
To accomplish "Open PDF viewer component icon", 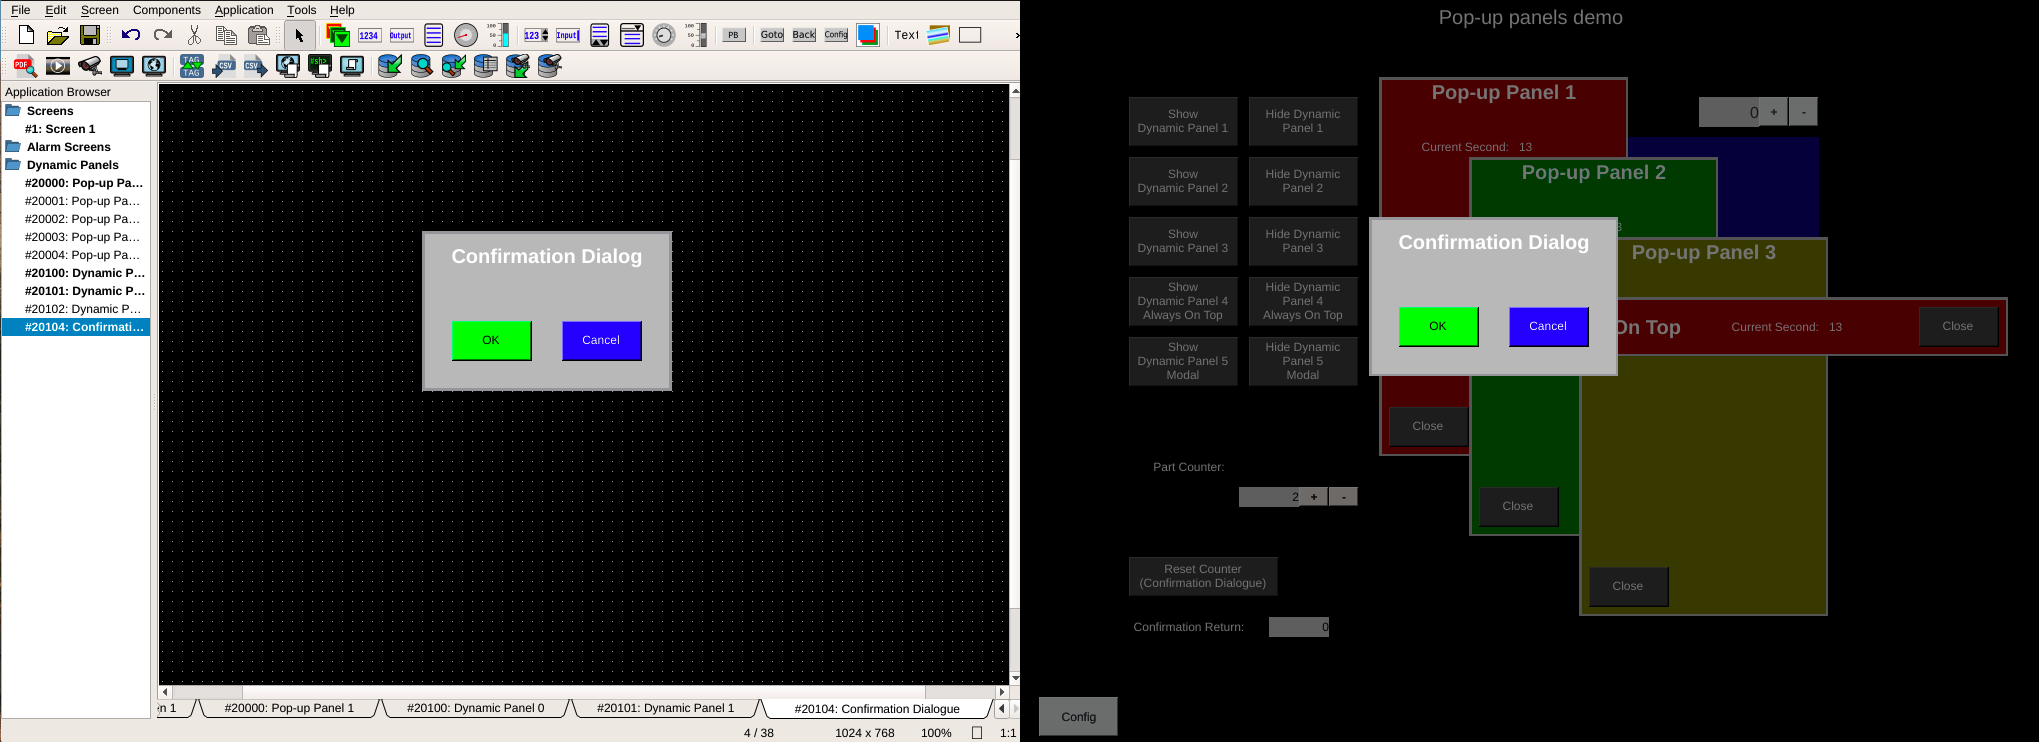I will [25, 66].
